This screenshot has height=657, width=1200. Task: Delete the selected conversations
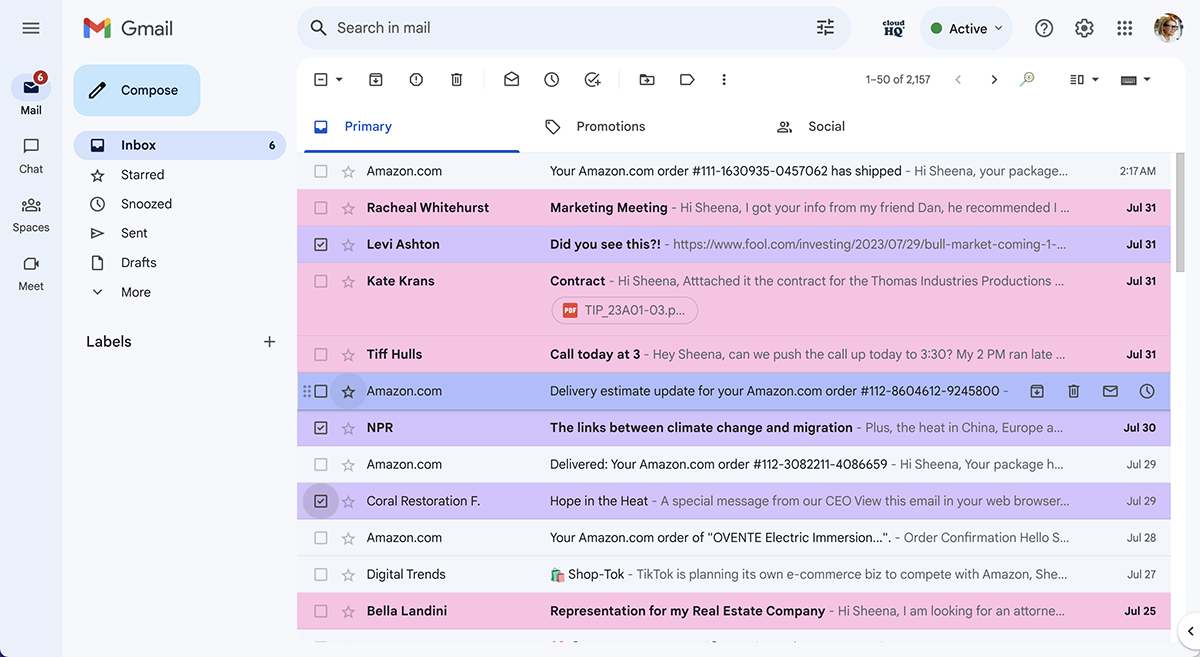click(456, 79)
